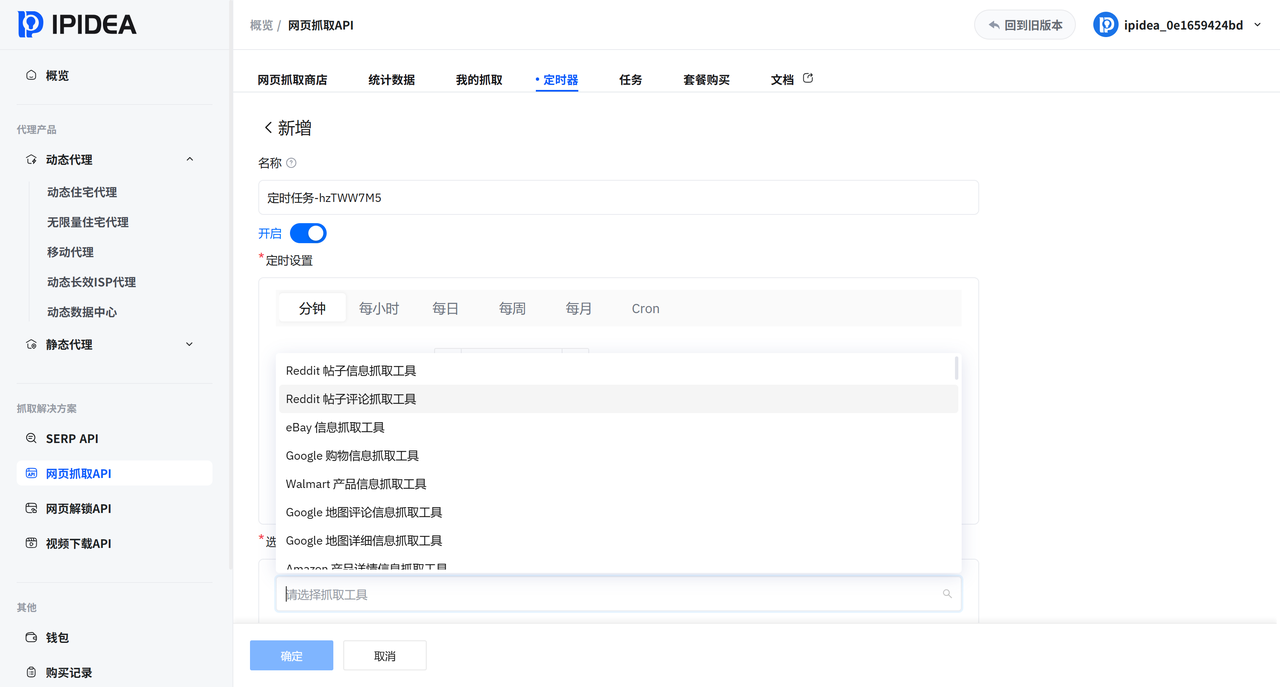The width and height of the screenshot is (1280, 687).
Task: Open 文档 external link
Action: pos(792,79)
